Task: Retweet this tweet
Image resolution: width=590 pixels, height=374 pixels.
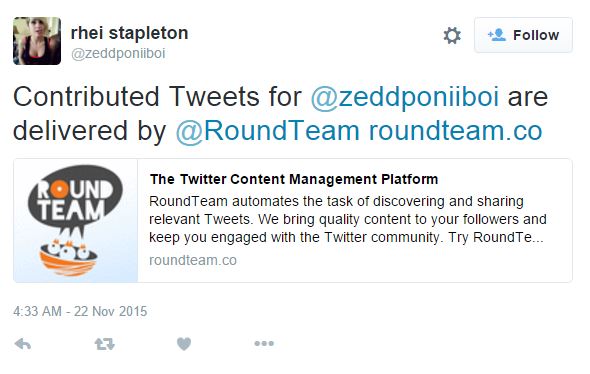Action: coord(104,344)
